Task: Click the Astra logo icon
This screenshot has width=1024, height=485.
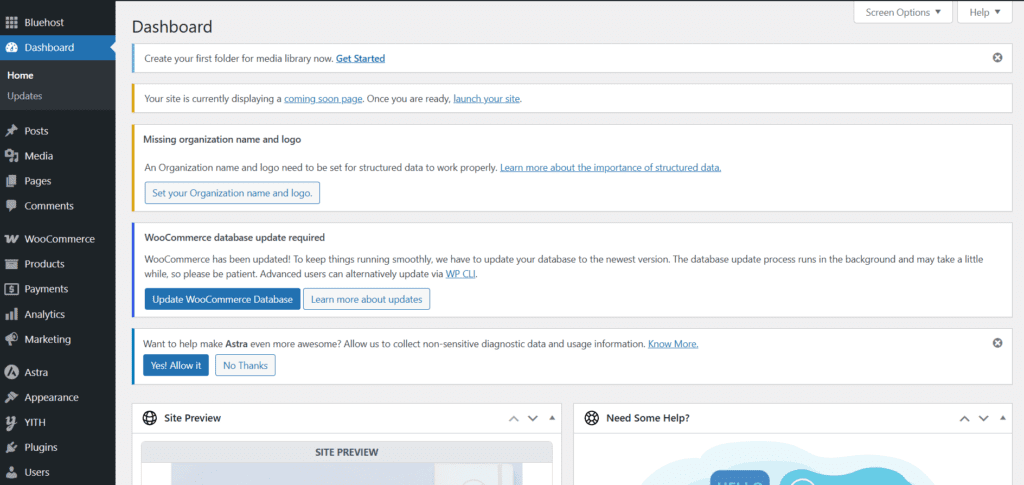Action: click(x=11, y=373)
